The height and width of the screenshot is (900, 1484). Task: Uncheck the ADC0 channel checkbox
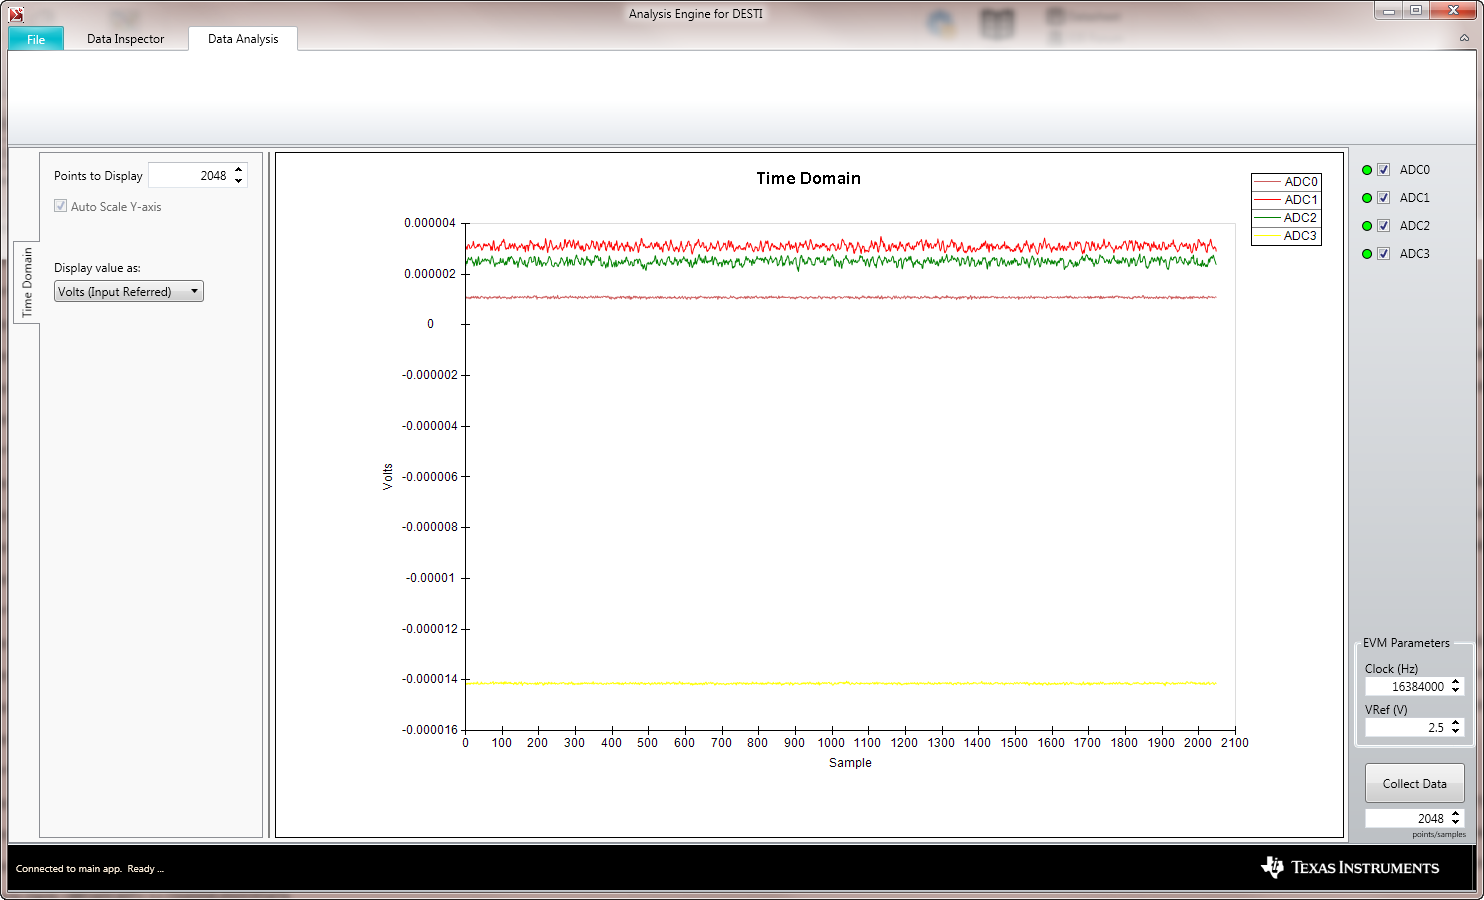(1383, 170)
